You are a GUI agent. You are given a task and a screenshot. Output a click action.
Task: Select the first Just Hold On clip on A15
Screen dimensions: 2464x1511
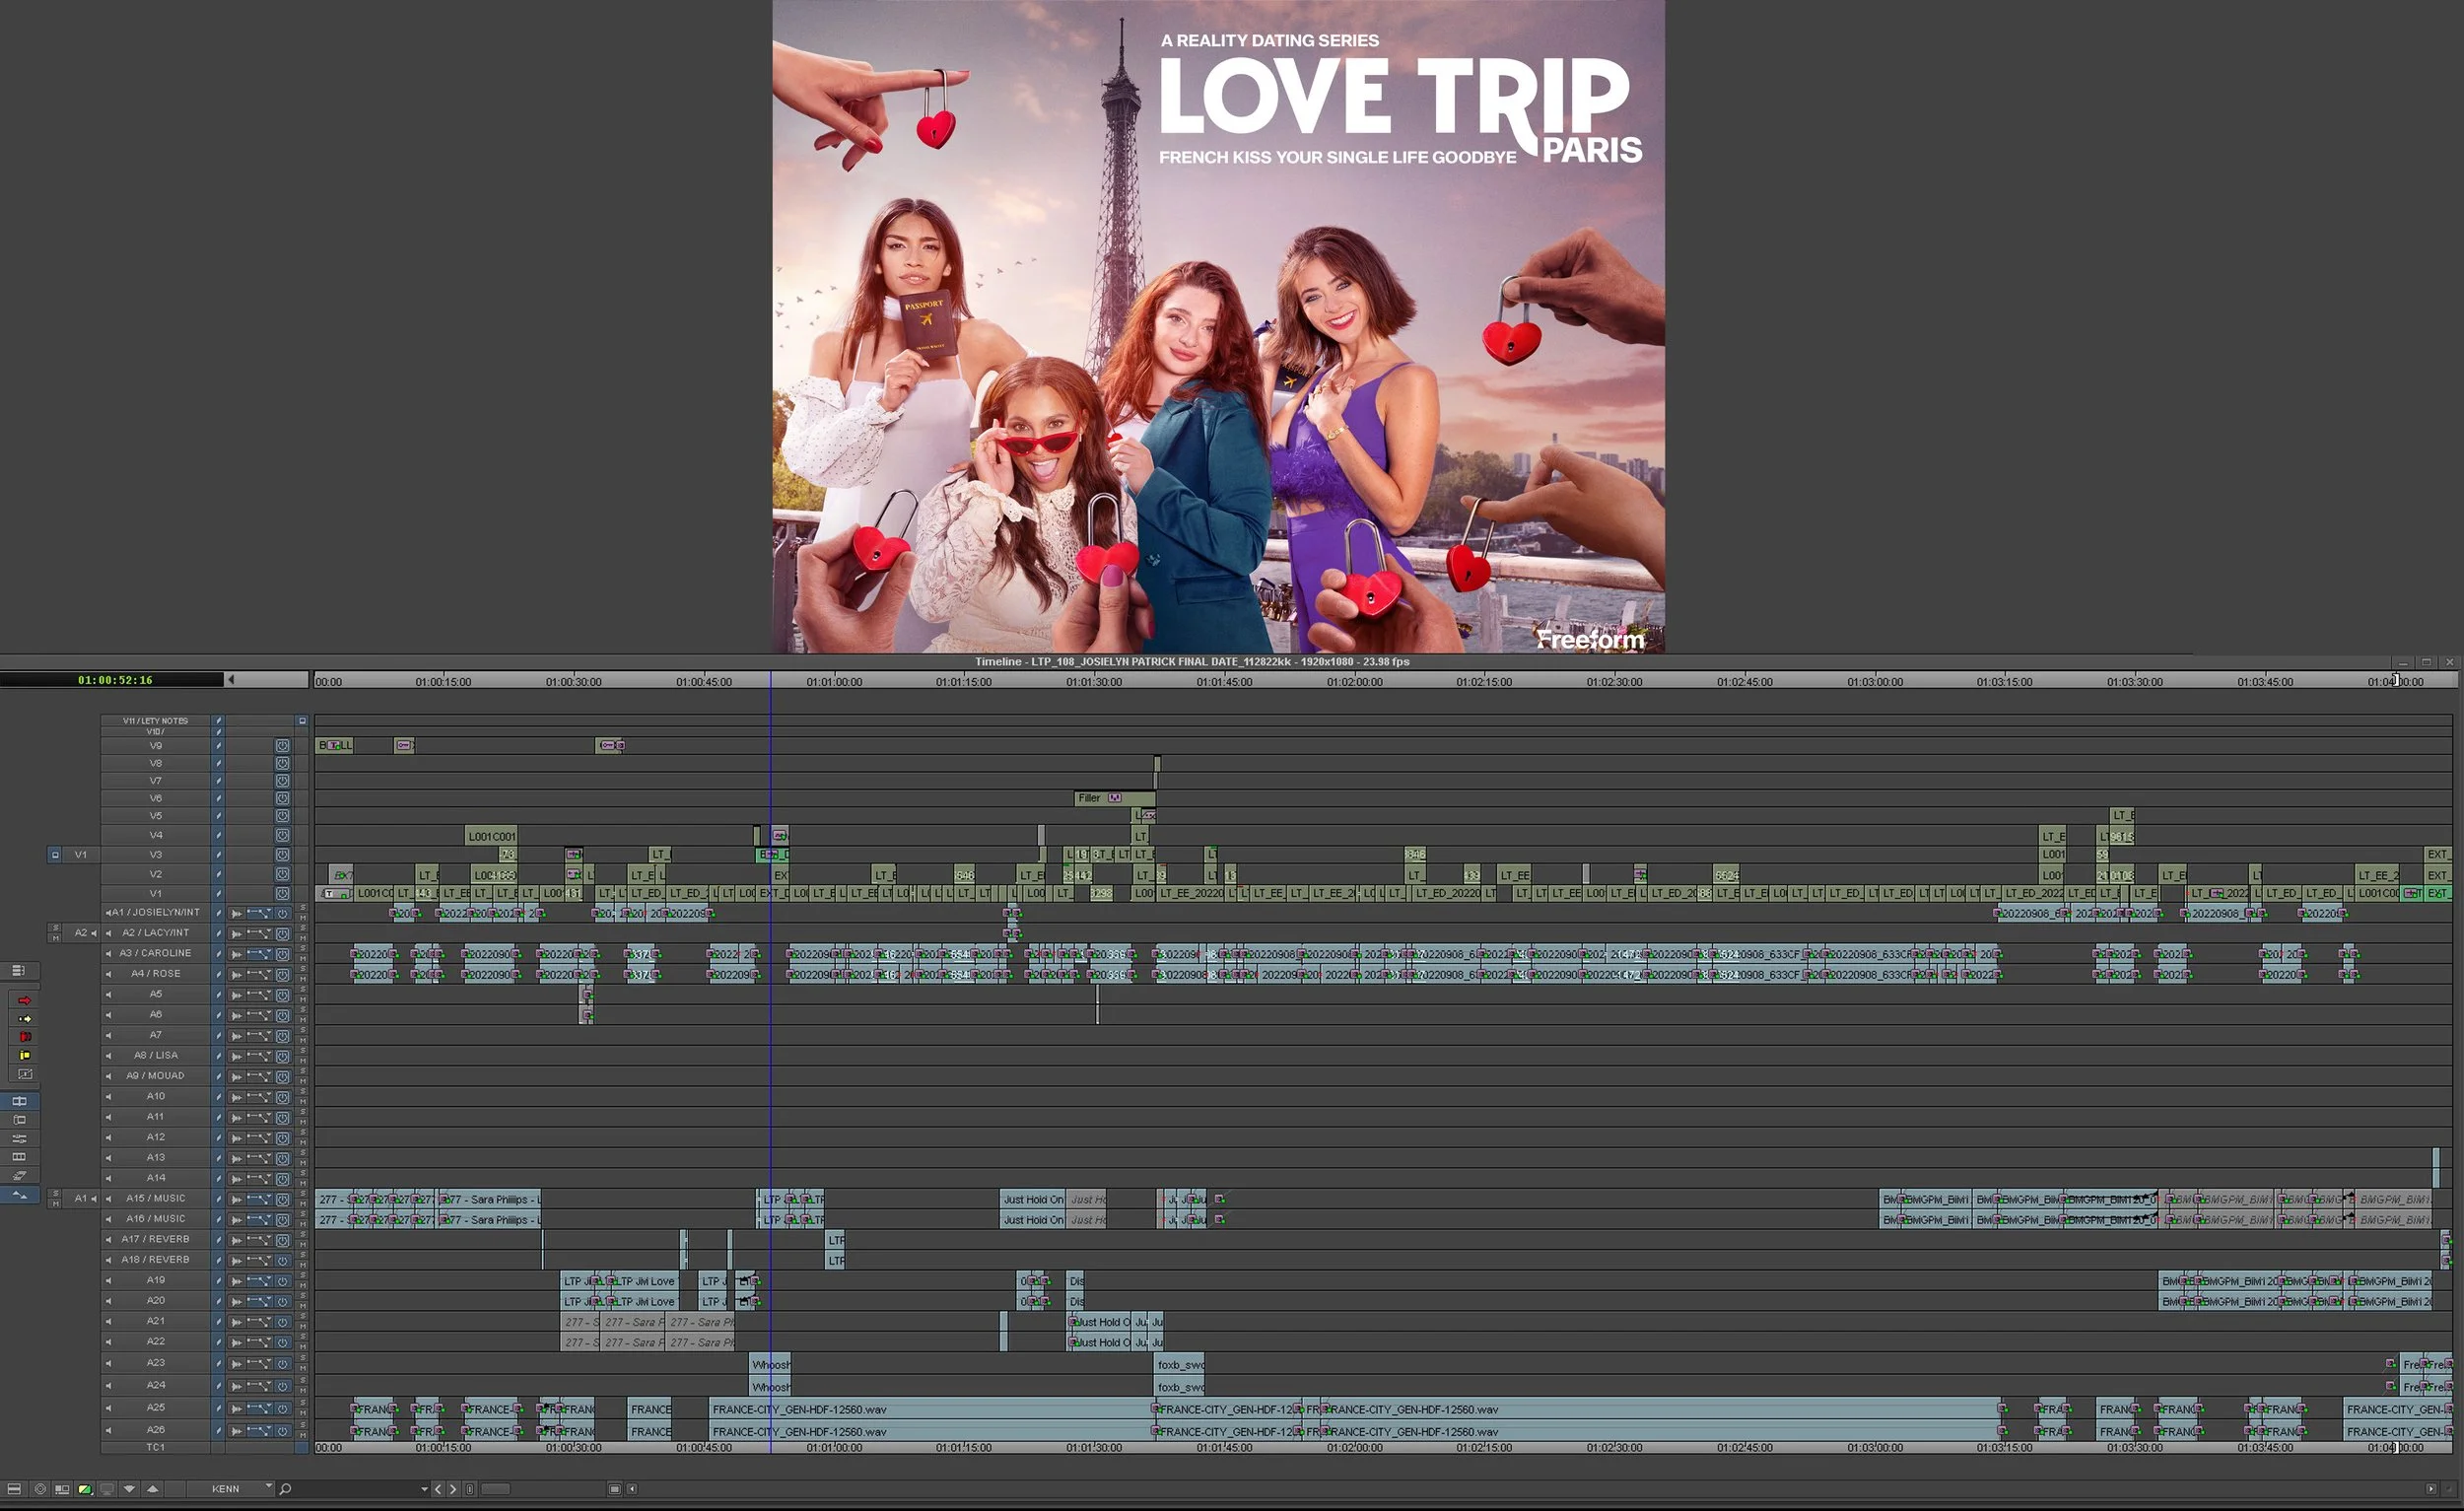click(1032, 1199)
